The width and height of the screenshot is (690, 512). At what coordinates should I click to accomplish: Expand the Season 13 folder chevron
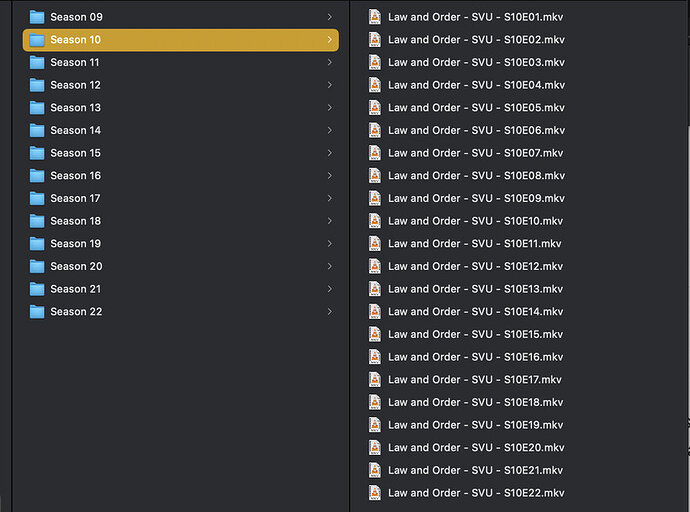click(330, 107)
